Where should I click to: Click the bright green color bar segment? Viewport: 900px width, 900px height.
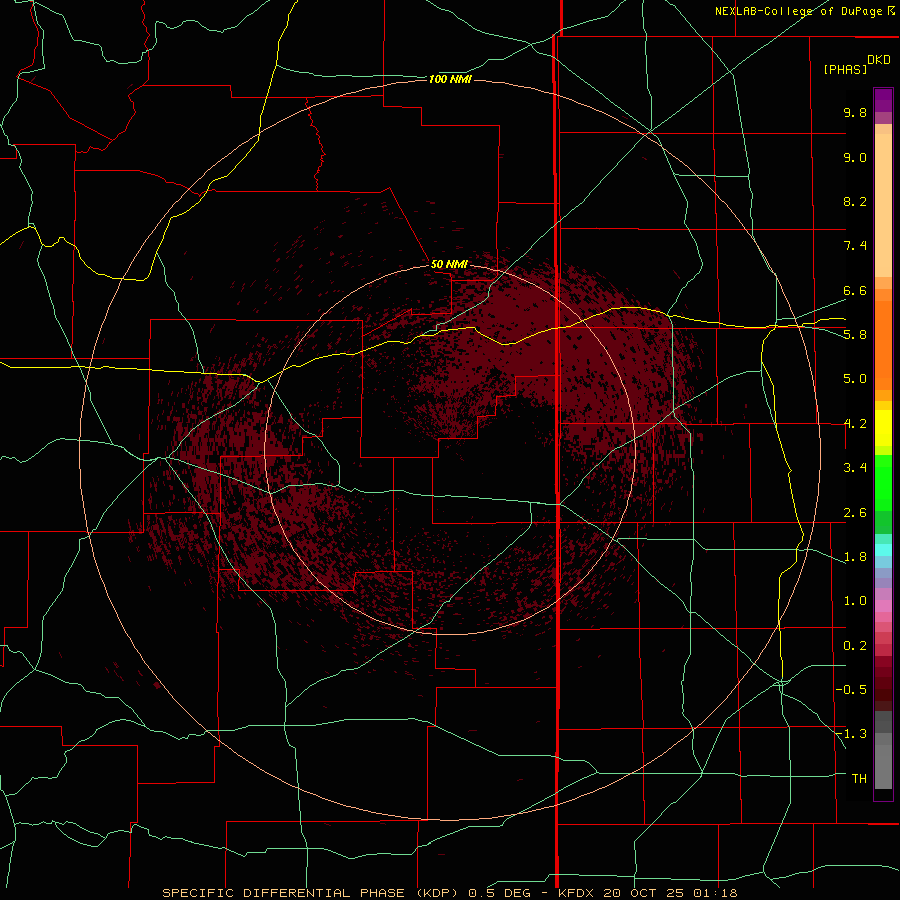(883, 482)
